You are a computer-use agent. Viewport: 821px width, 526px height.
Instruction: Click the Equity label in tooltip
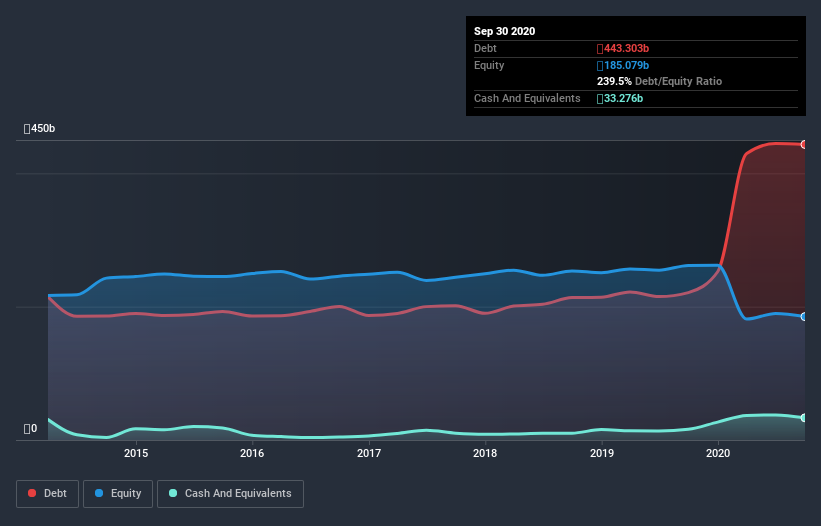click(489, 65)
